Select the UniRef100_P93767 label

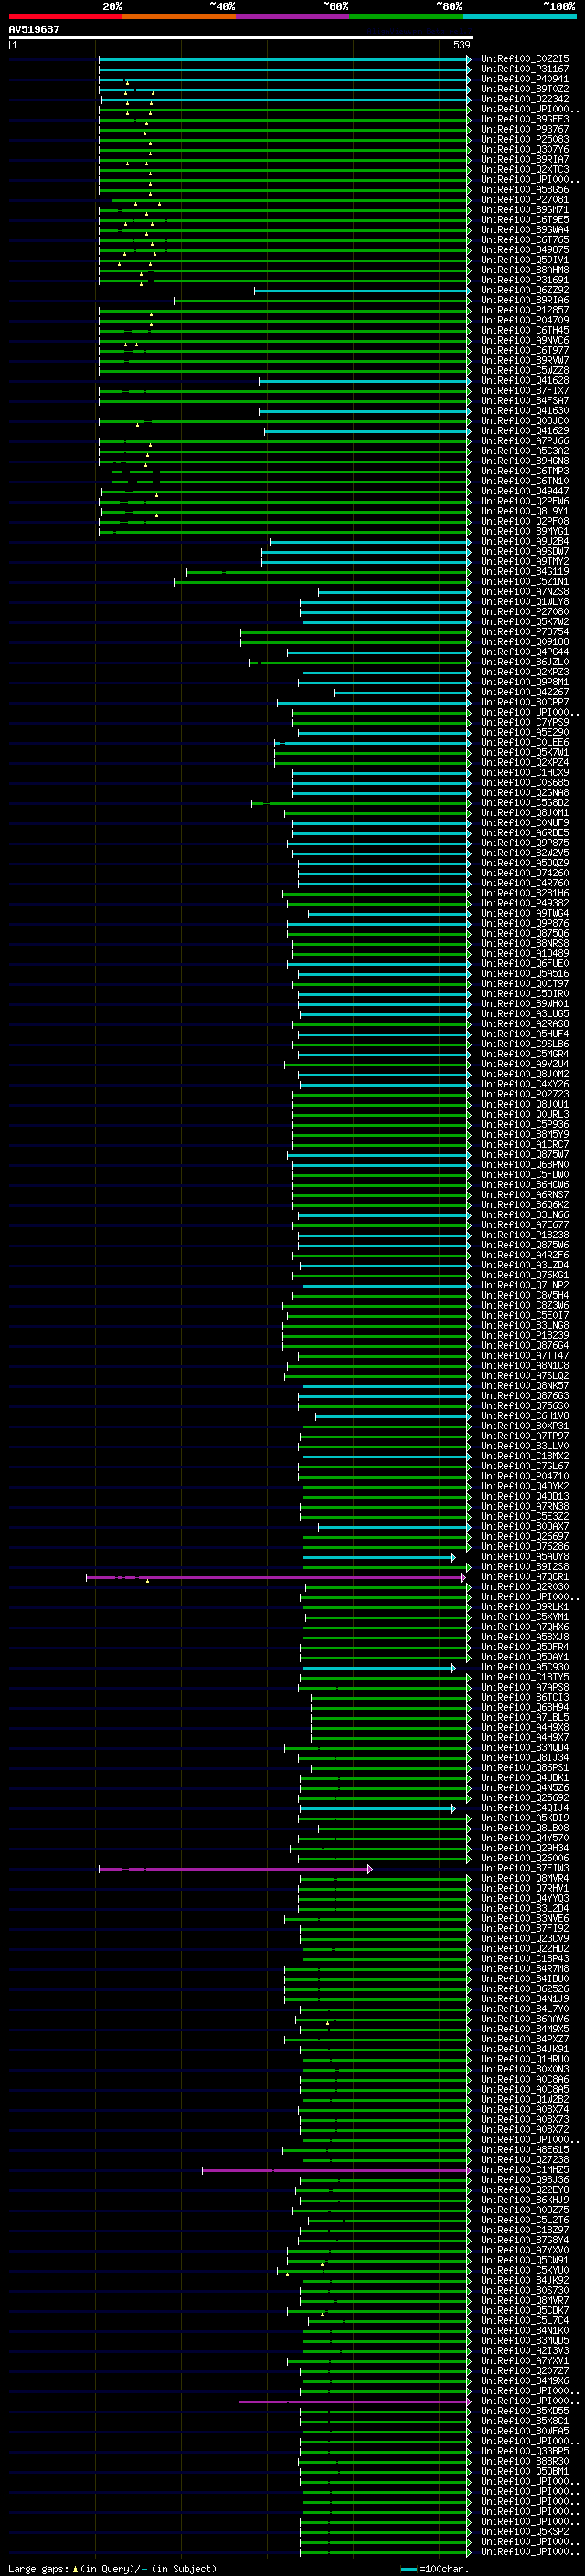pos(525,129)
